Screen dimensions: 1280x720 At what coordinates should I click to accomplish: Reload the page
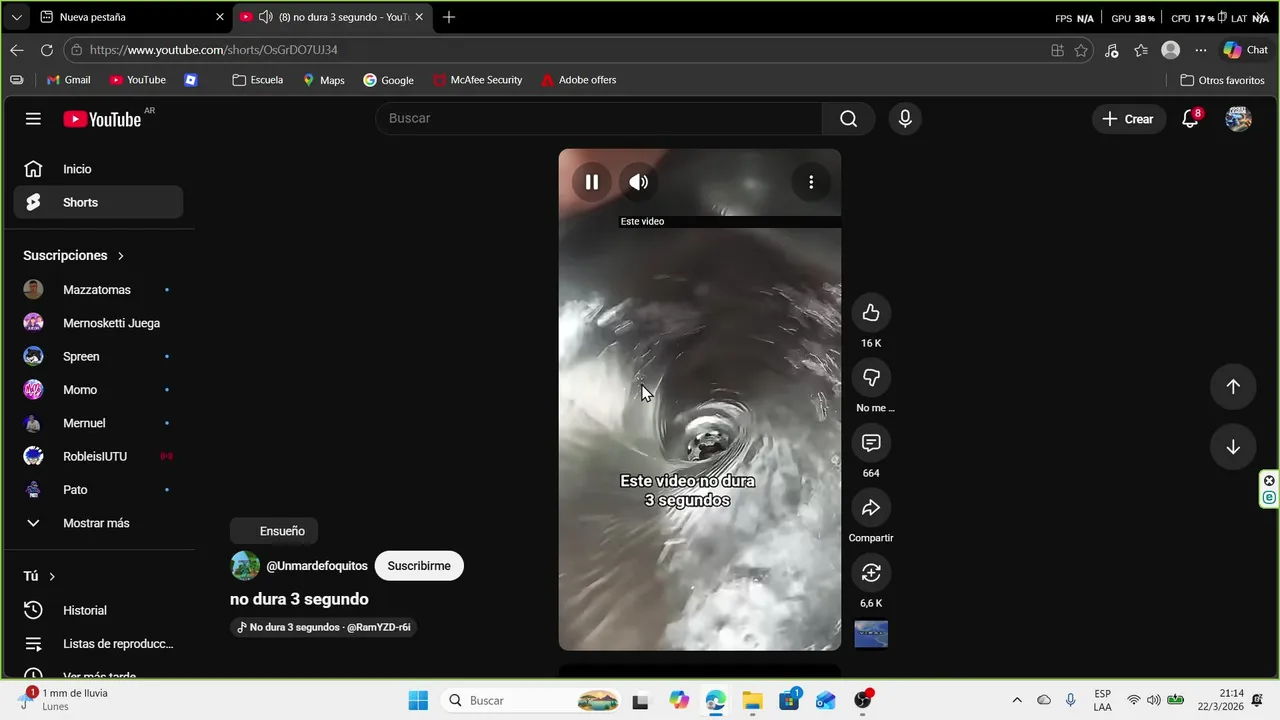pos(47,50)
